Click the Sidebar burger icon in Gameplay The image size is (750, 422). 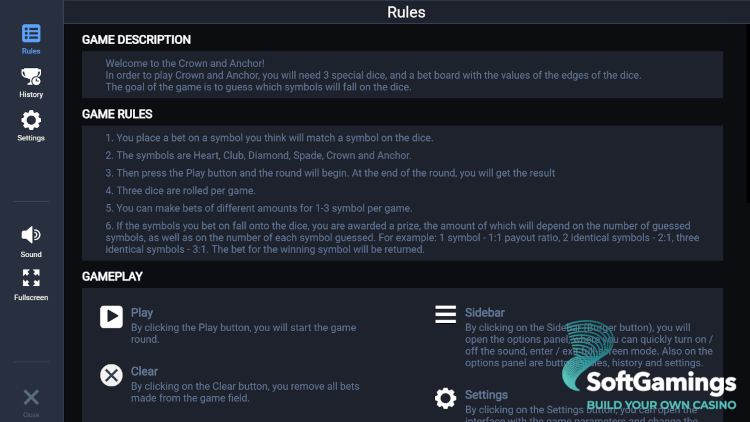coord(445,314)
